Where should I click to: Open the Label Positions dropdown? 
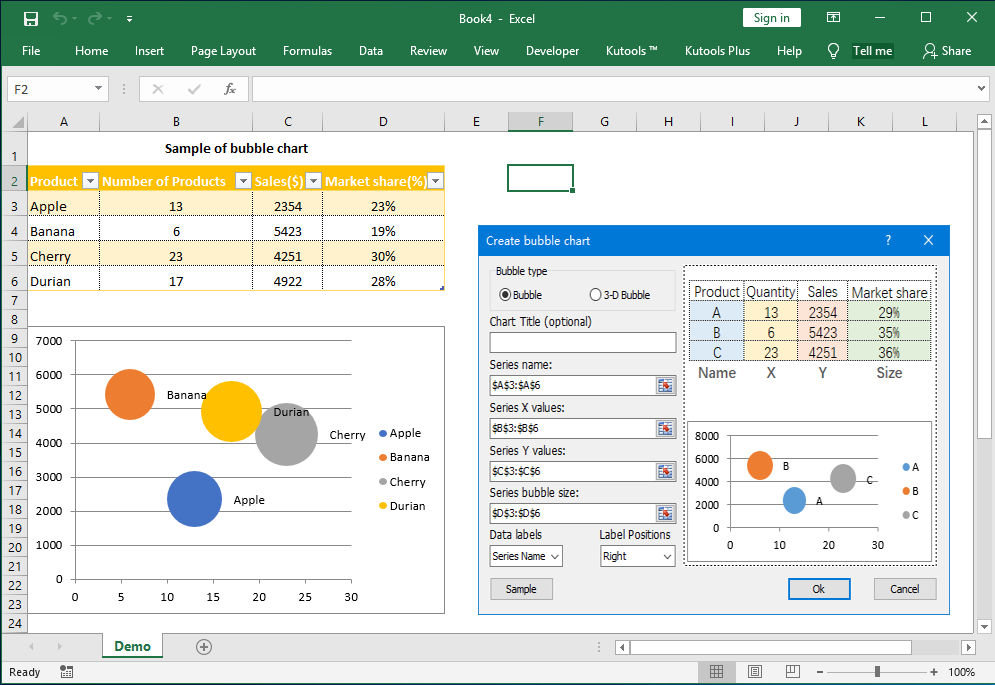pos(637,556)
